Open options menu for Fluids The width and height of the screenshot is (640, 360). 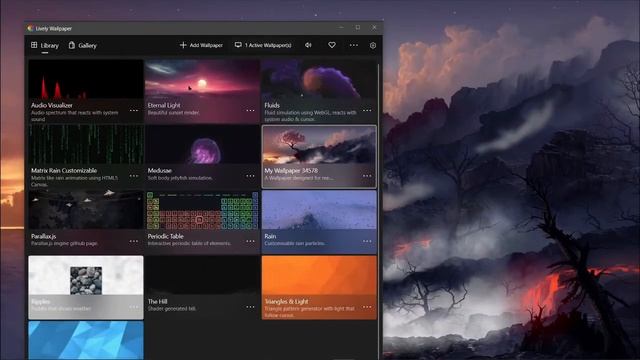(x=367, y=110)
